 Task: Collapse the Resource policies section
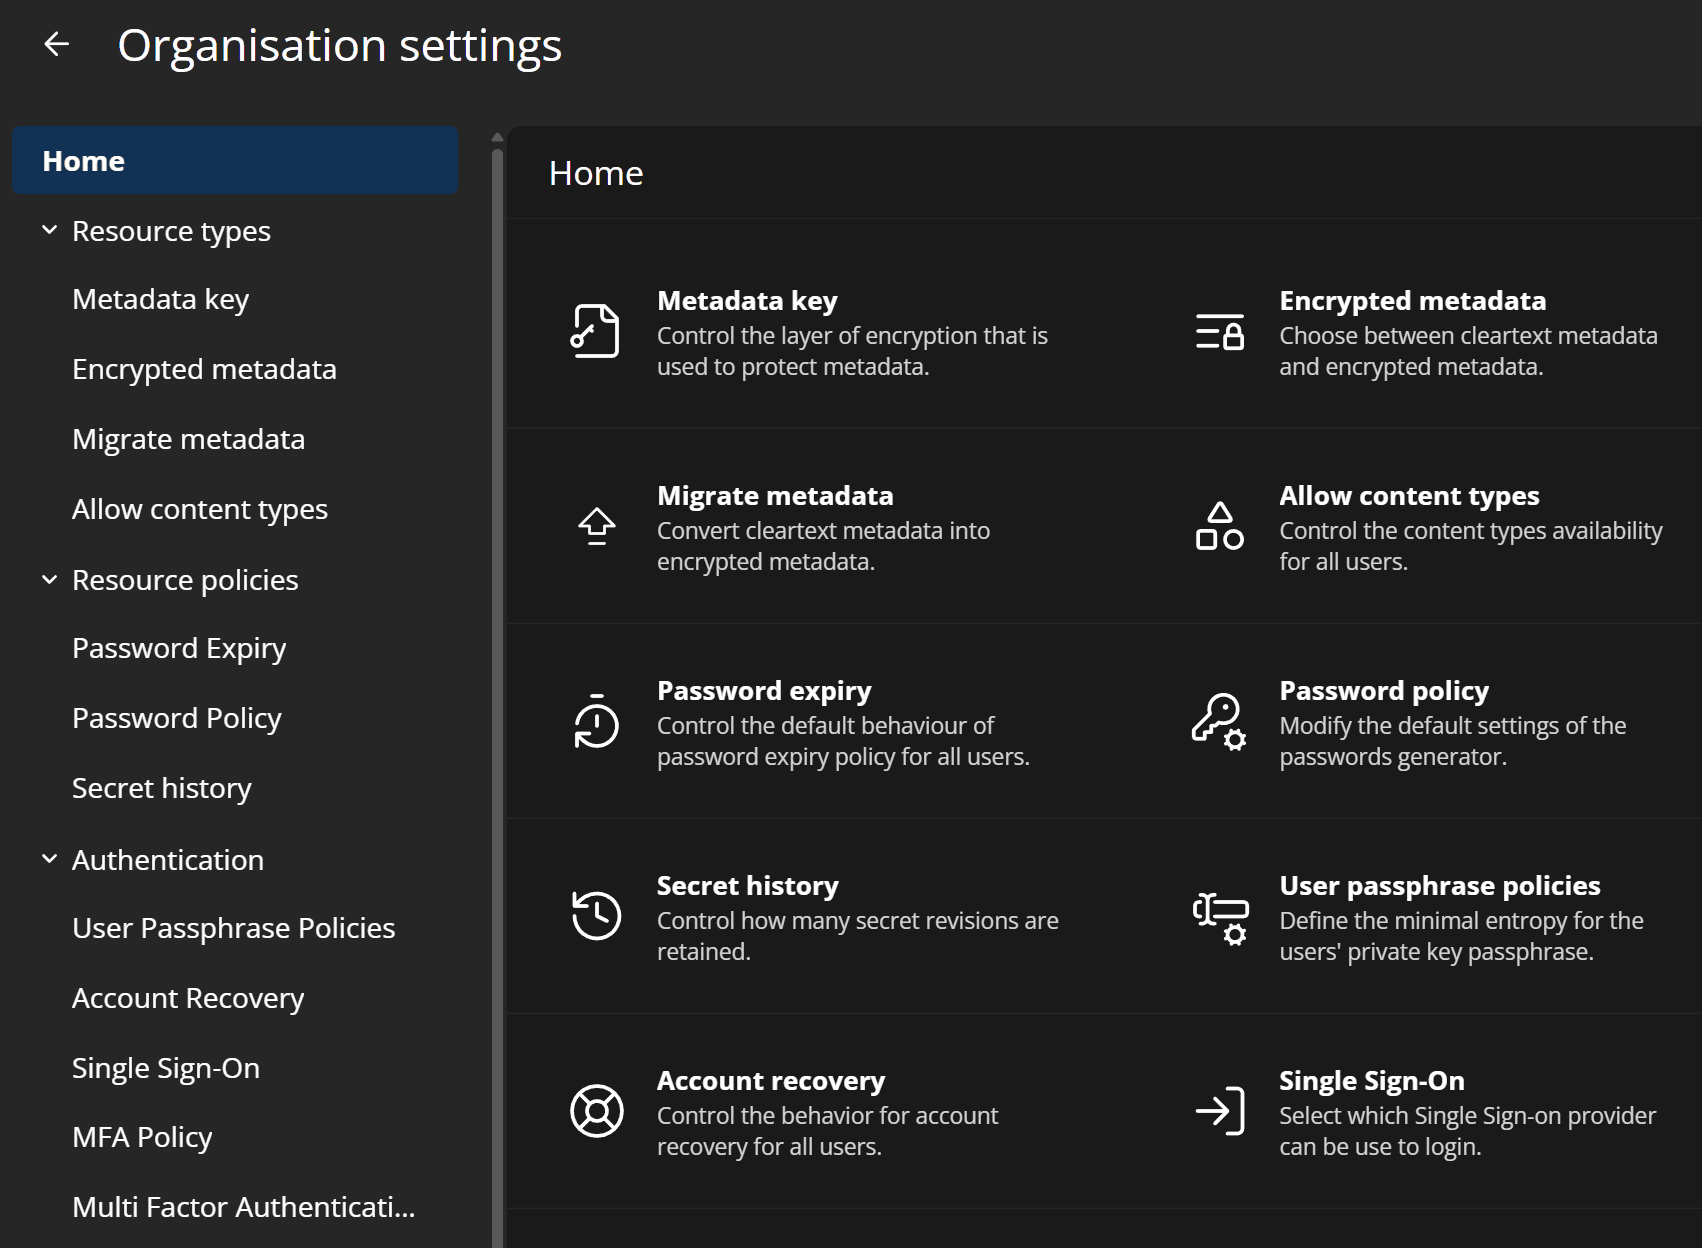49,578
